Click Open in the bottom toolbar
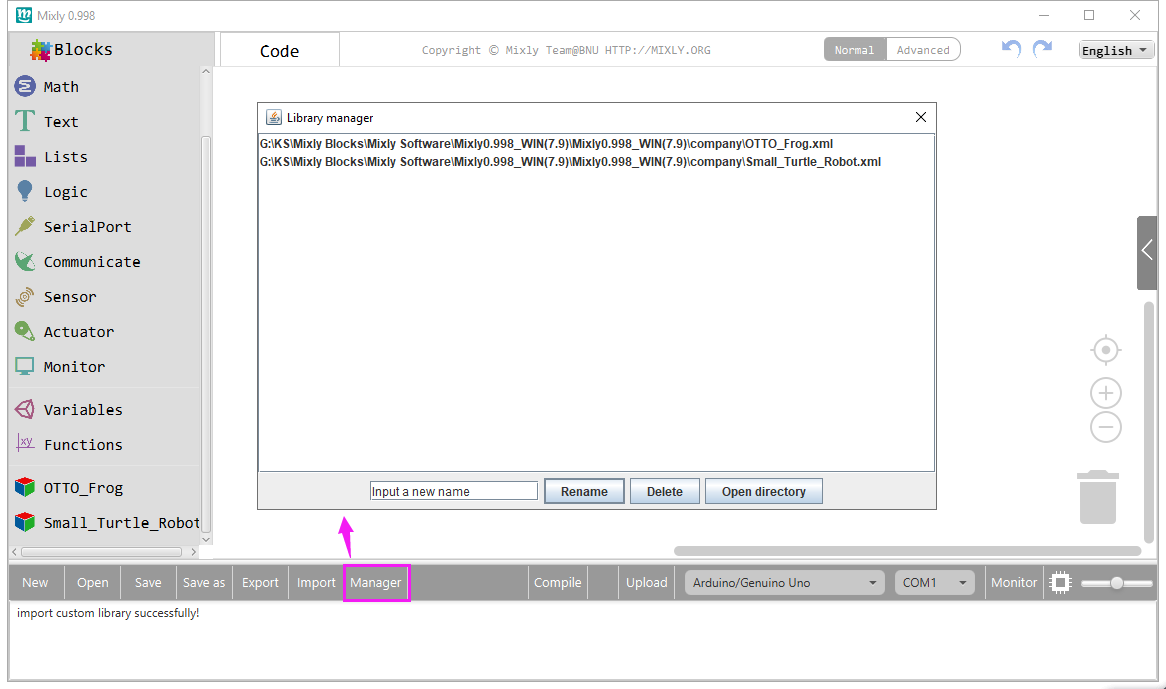 93,583
